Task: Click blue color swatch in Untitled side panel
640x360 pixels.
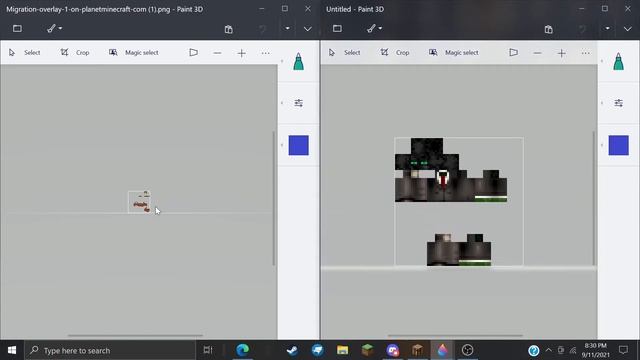Action: coord(619,145)
